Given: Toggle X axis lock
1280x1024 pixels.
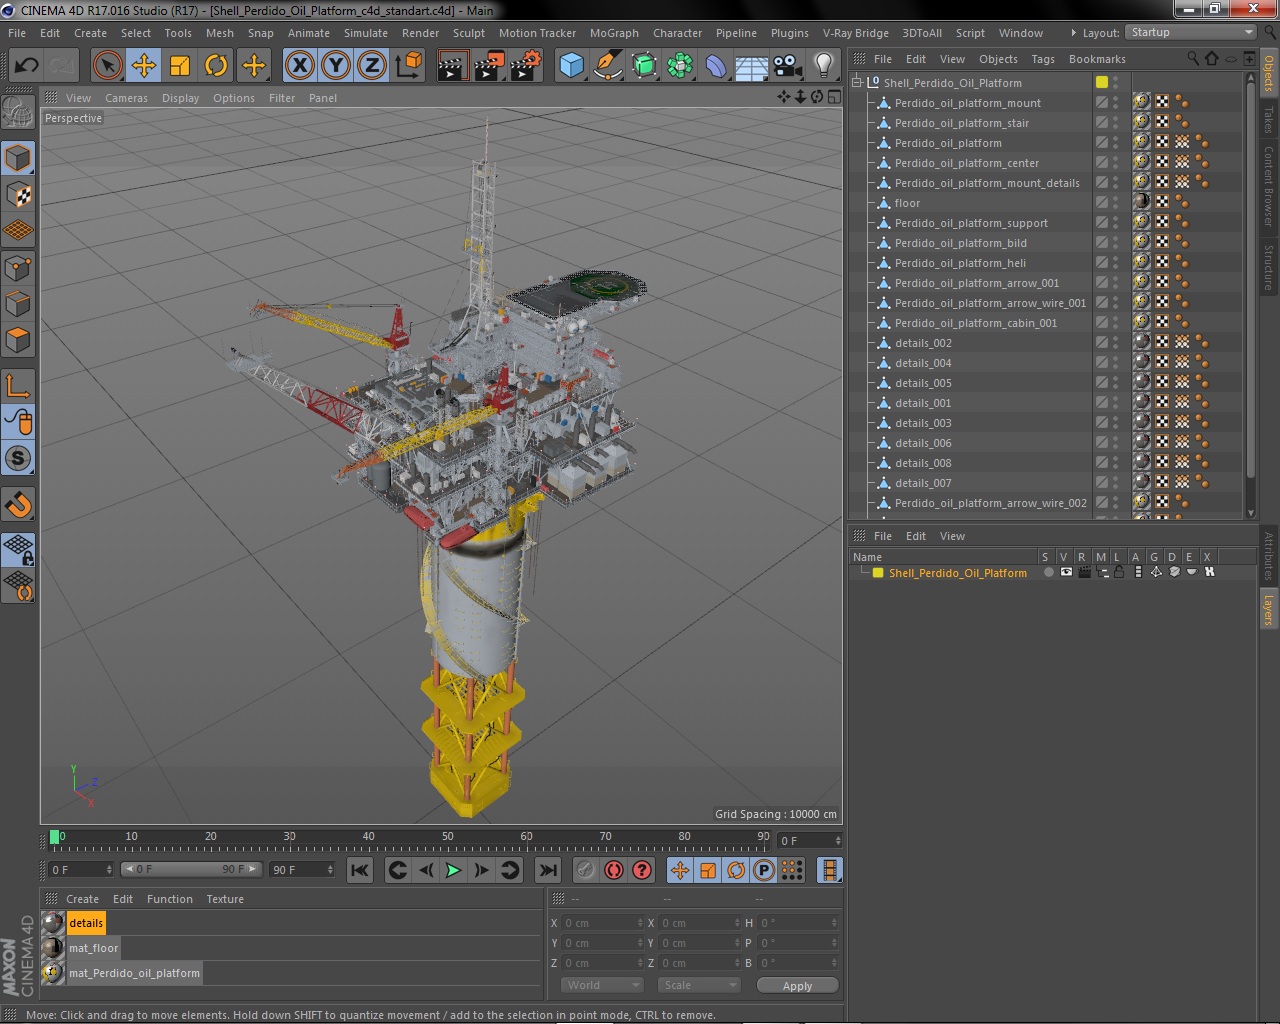Looking at the screenshot, I should (299, 66).
